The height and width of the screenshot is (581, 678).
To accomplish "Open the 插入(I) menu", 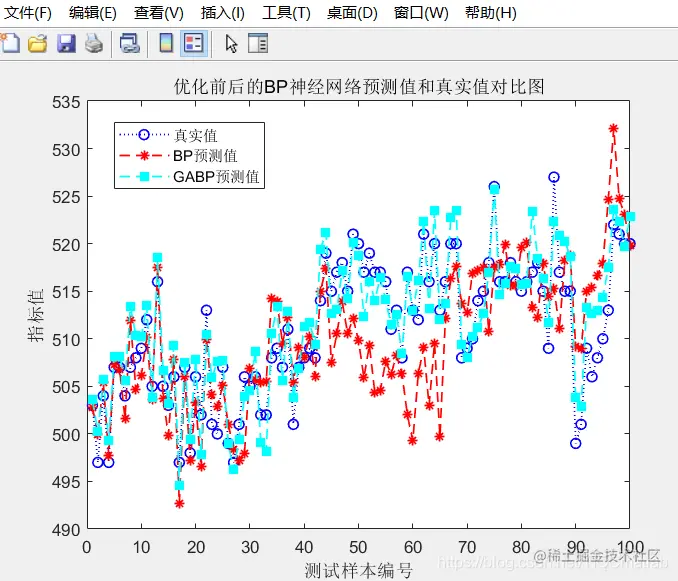I will click(x=223, y=13).
